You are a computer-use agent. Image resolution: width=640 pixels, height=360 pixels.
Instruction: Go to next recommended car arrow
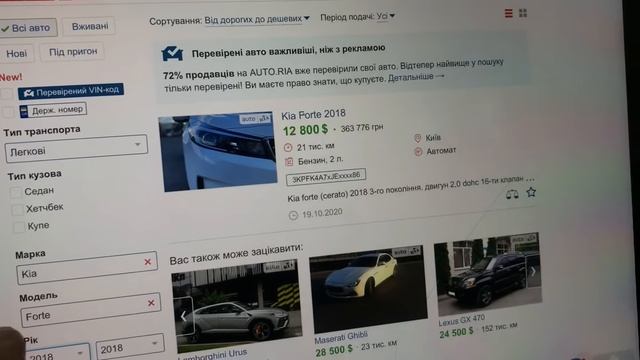coord(533,271)
